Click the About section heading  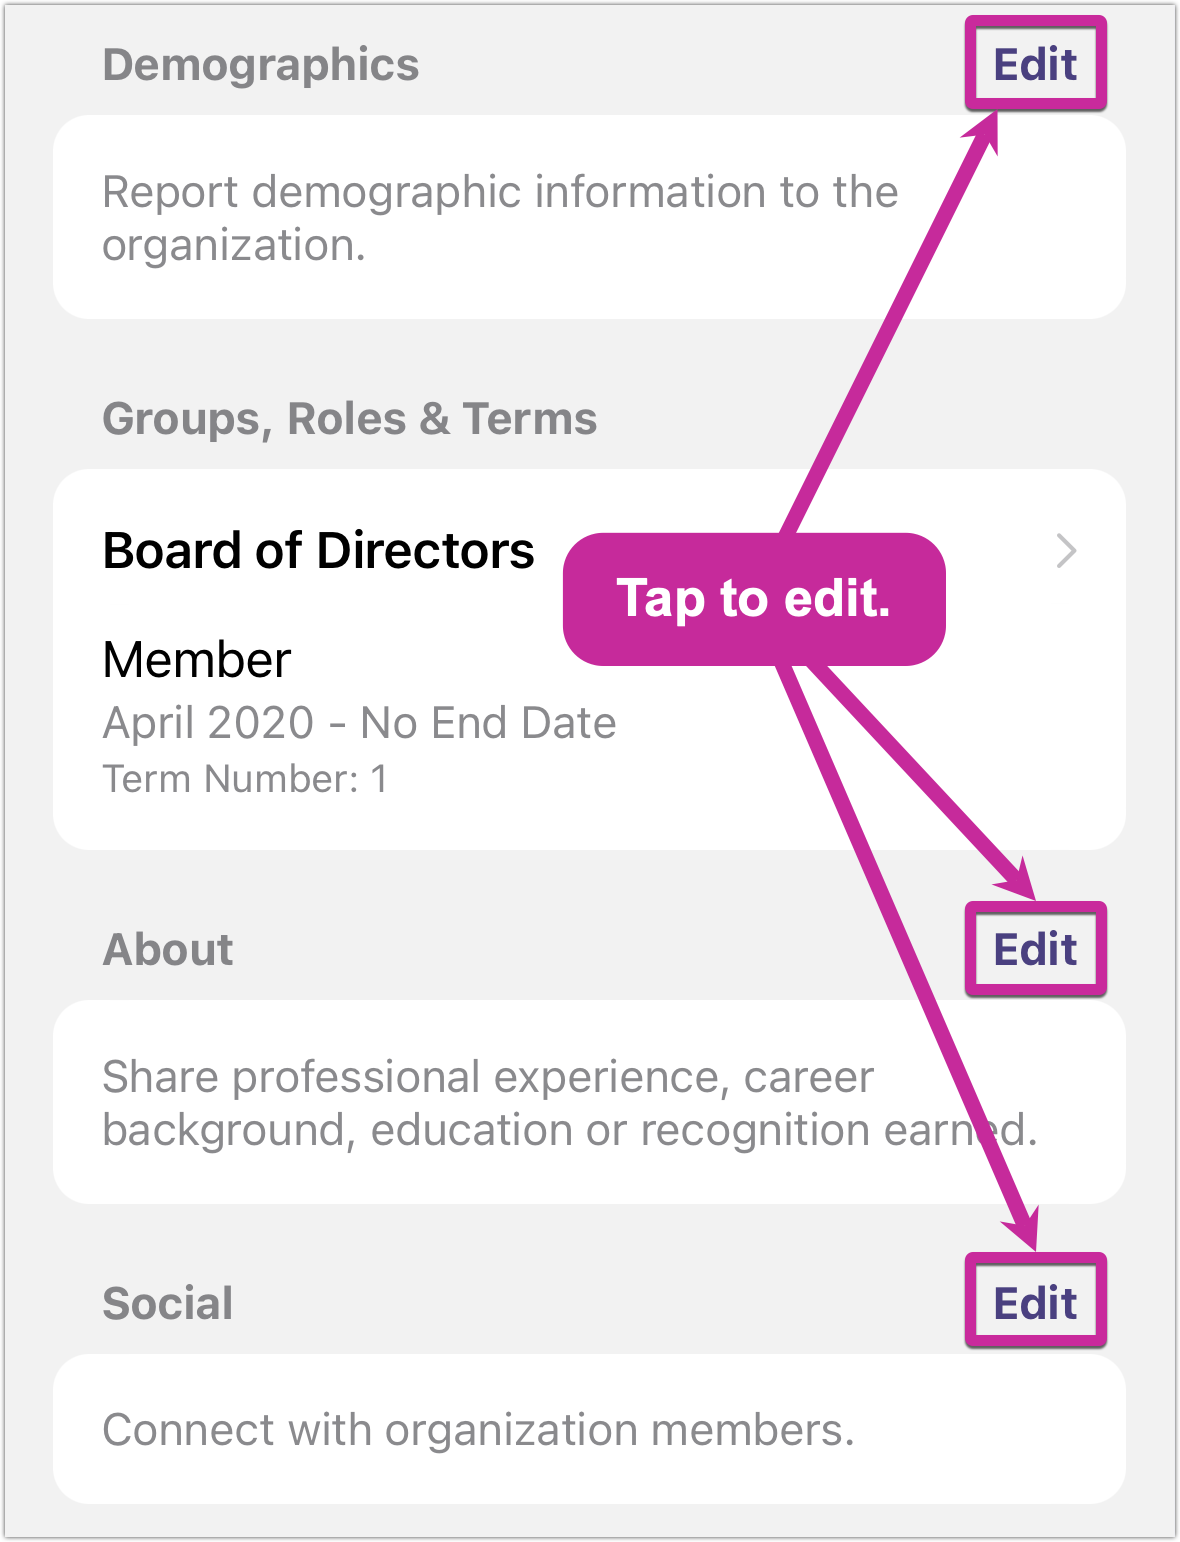pyautogui.click(x=168, y=950)
